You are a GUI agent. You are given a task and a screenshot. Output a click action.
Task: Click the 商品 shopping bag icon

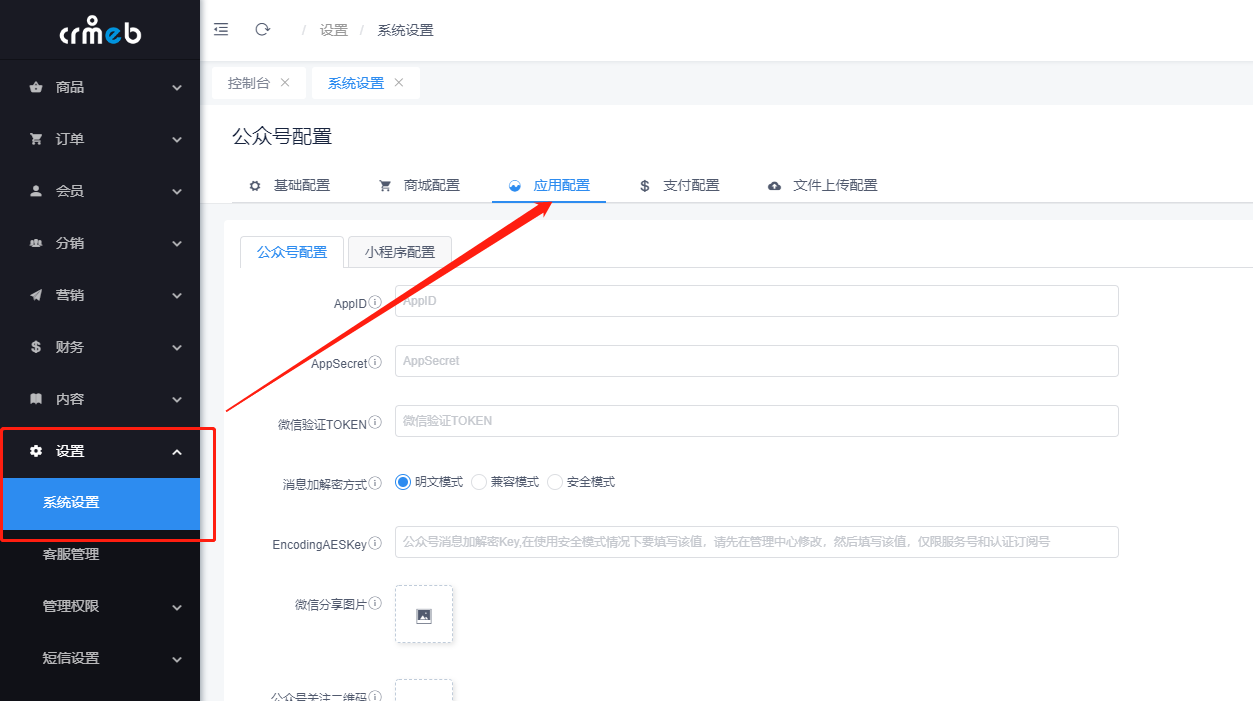coord(36,87)
